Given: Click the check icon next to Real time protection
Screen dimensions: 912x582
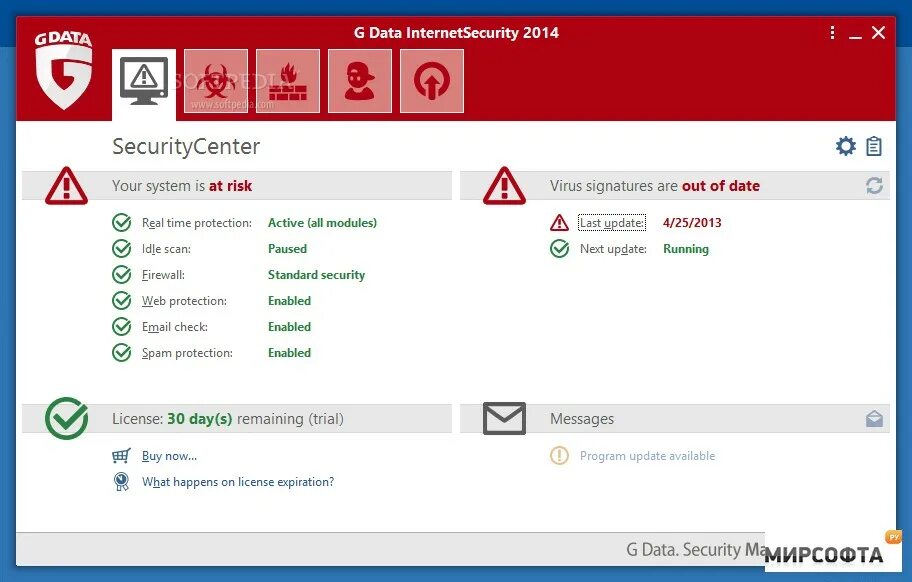Looking at the screenshot, I should [x=122, y=223].
